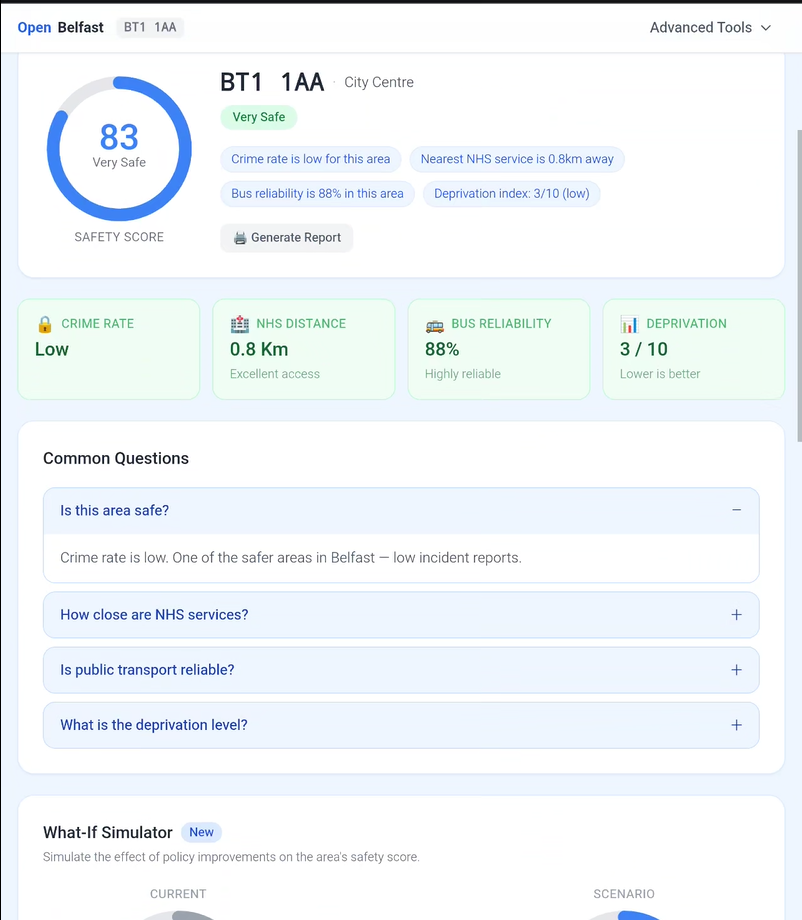Click the Advanced Tools chevron arrow
Image resolution: width=802 pixels, height=920 pixels.
766,28
